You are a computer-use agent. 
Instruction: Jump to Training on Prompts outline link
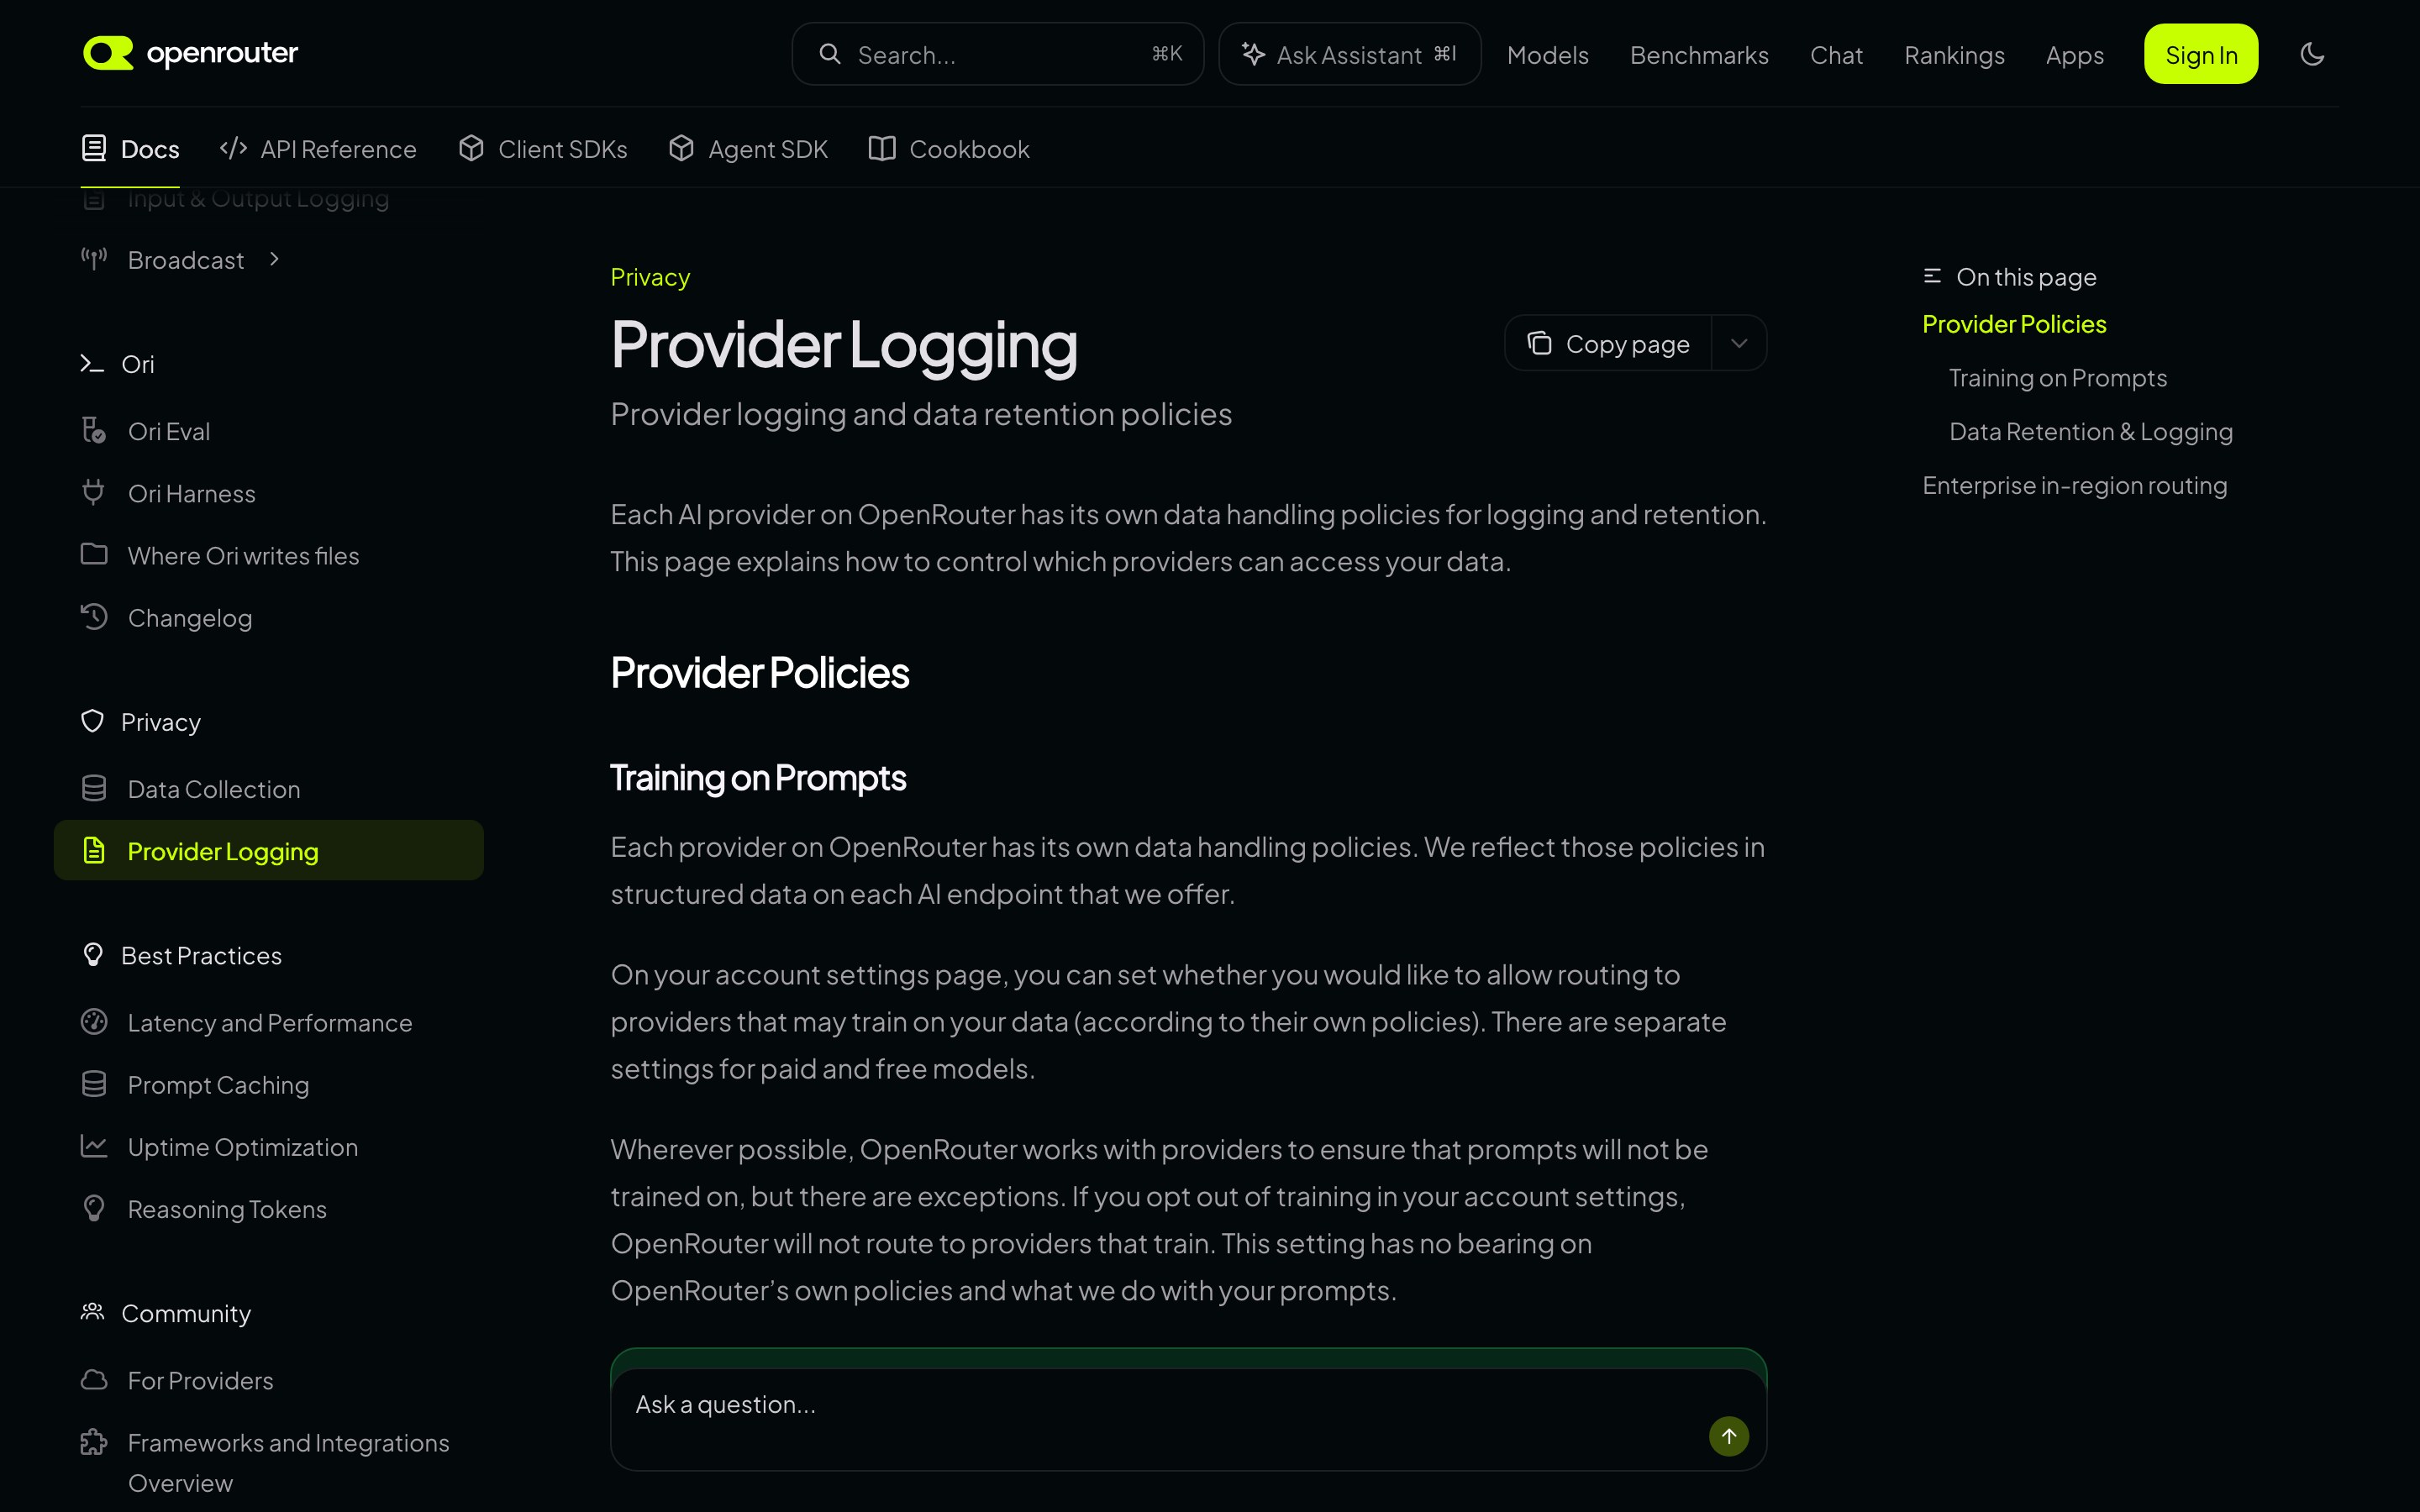[x=2057, y=378]
